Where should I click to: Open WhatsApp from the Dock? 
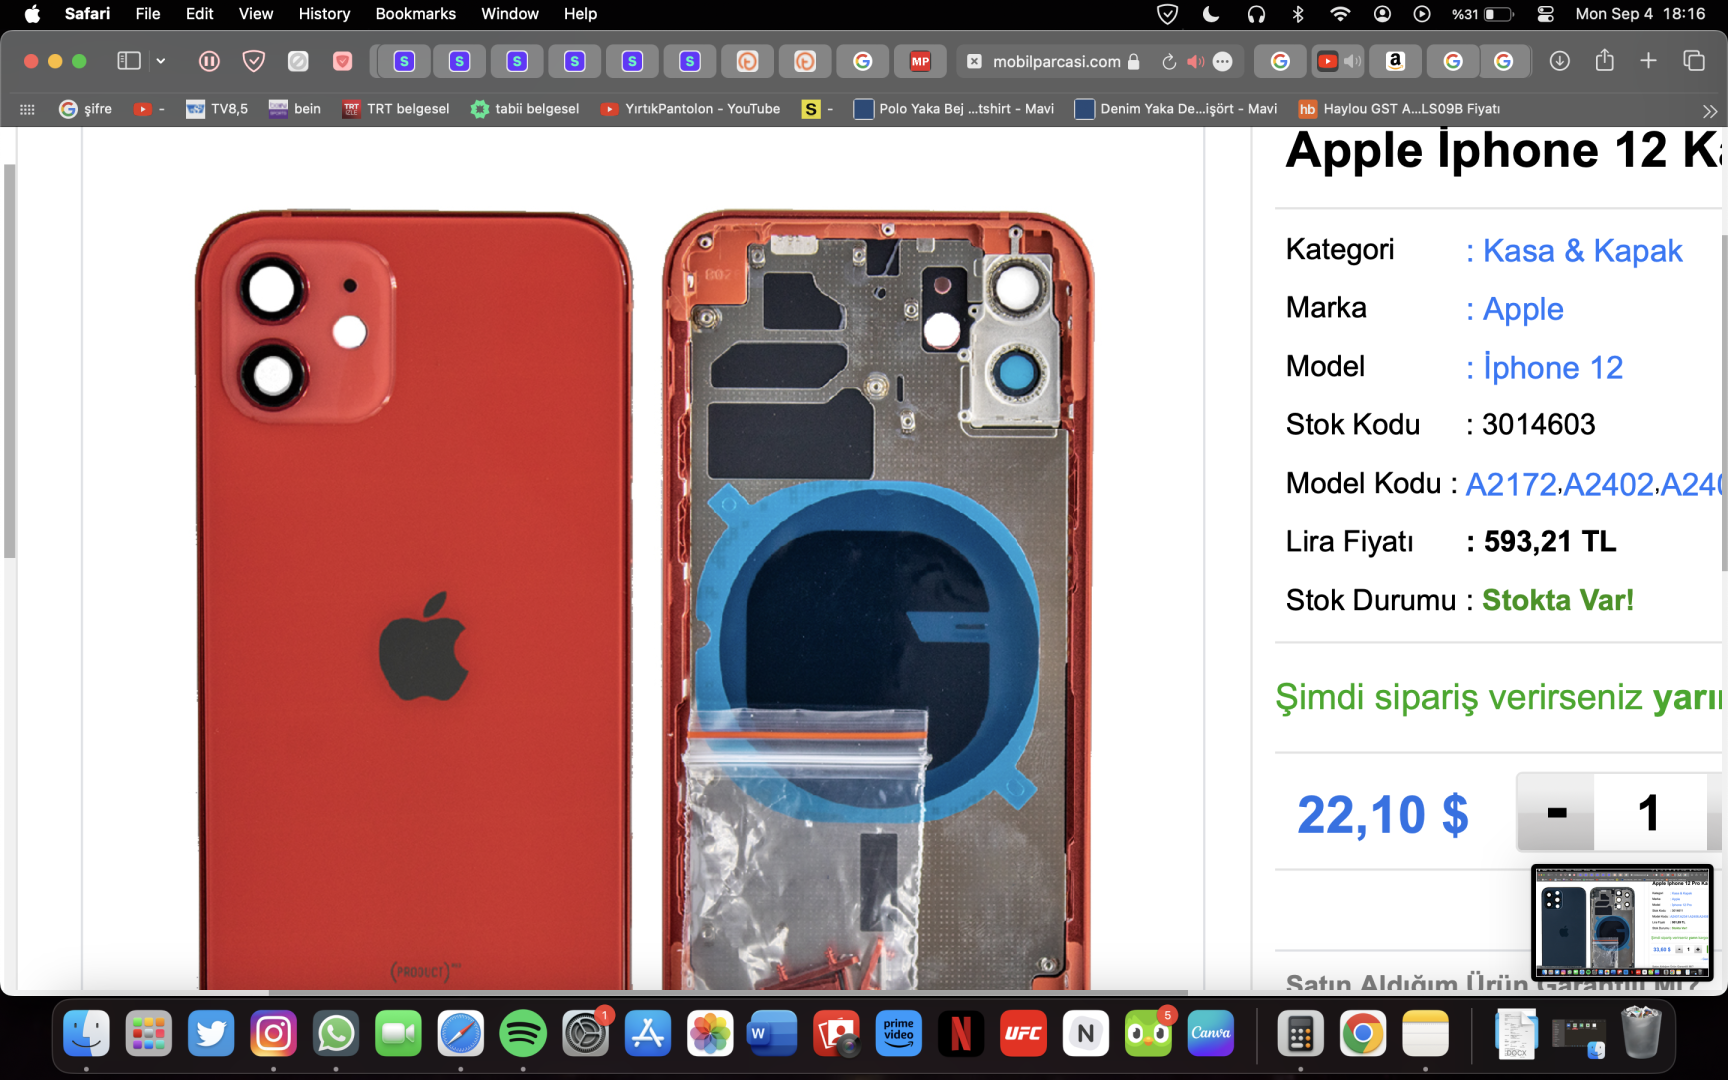(336, 1033)
